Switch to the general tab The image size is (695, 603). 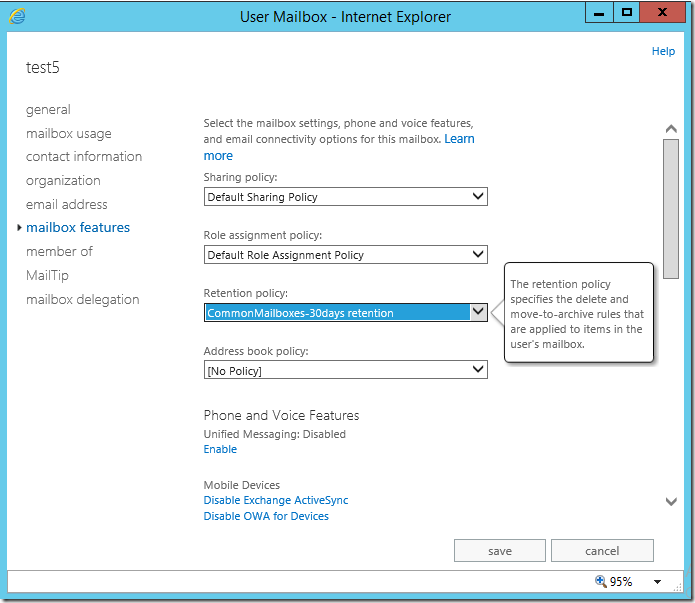(x=48, y=110)
